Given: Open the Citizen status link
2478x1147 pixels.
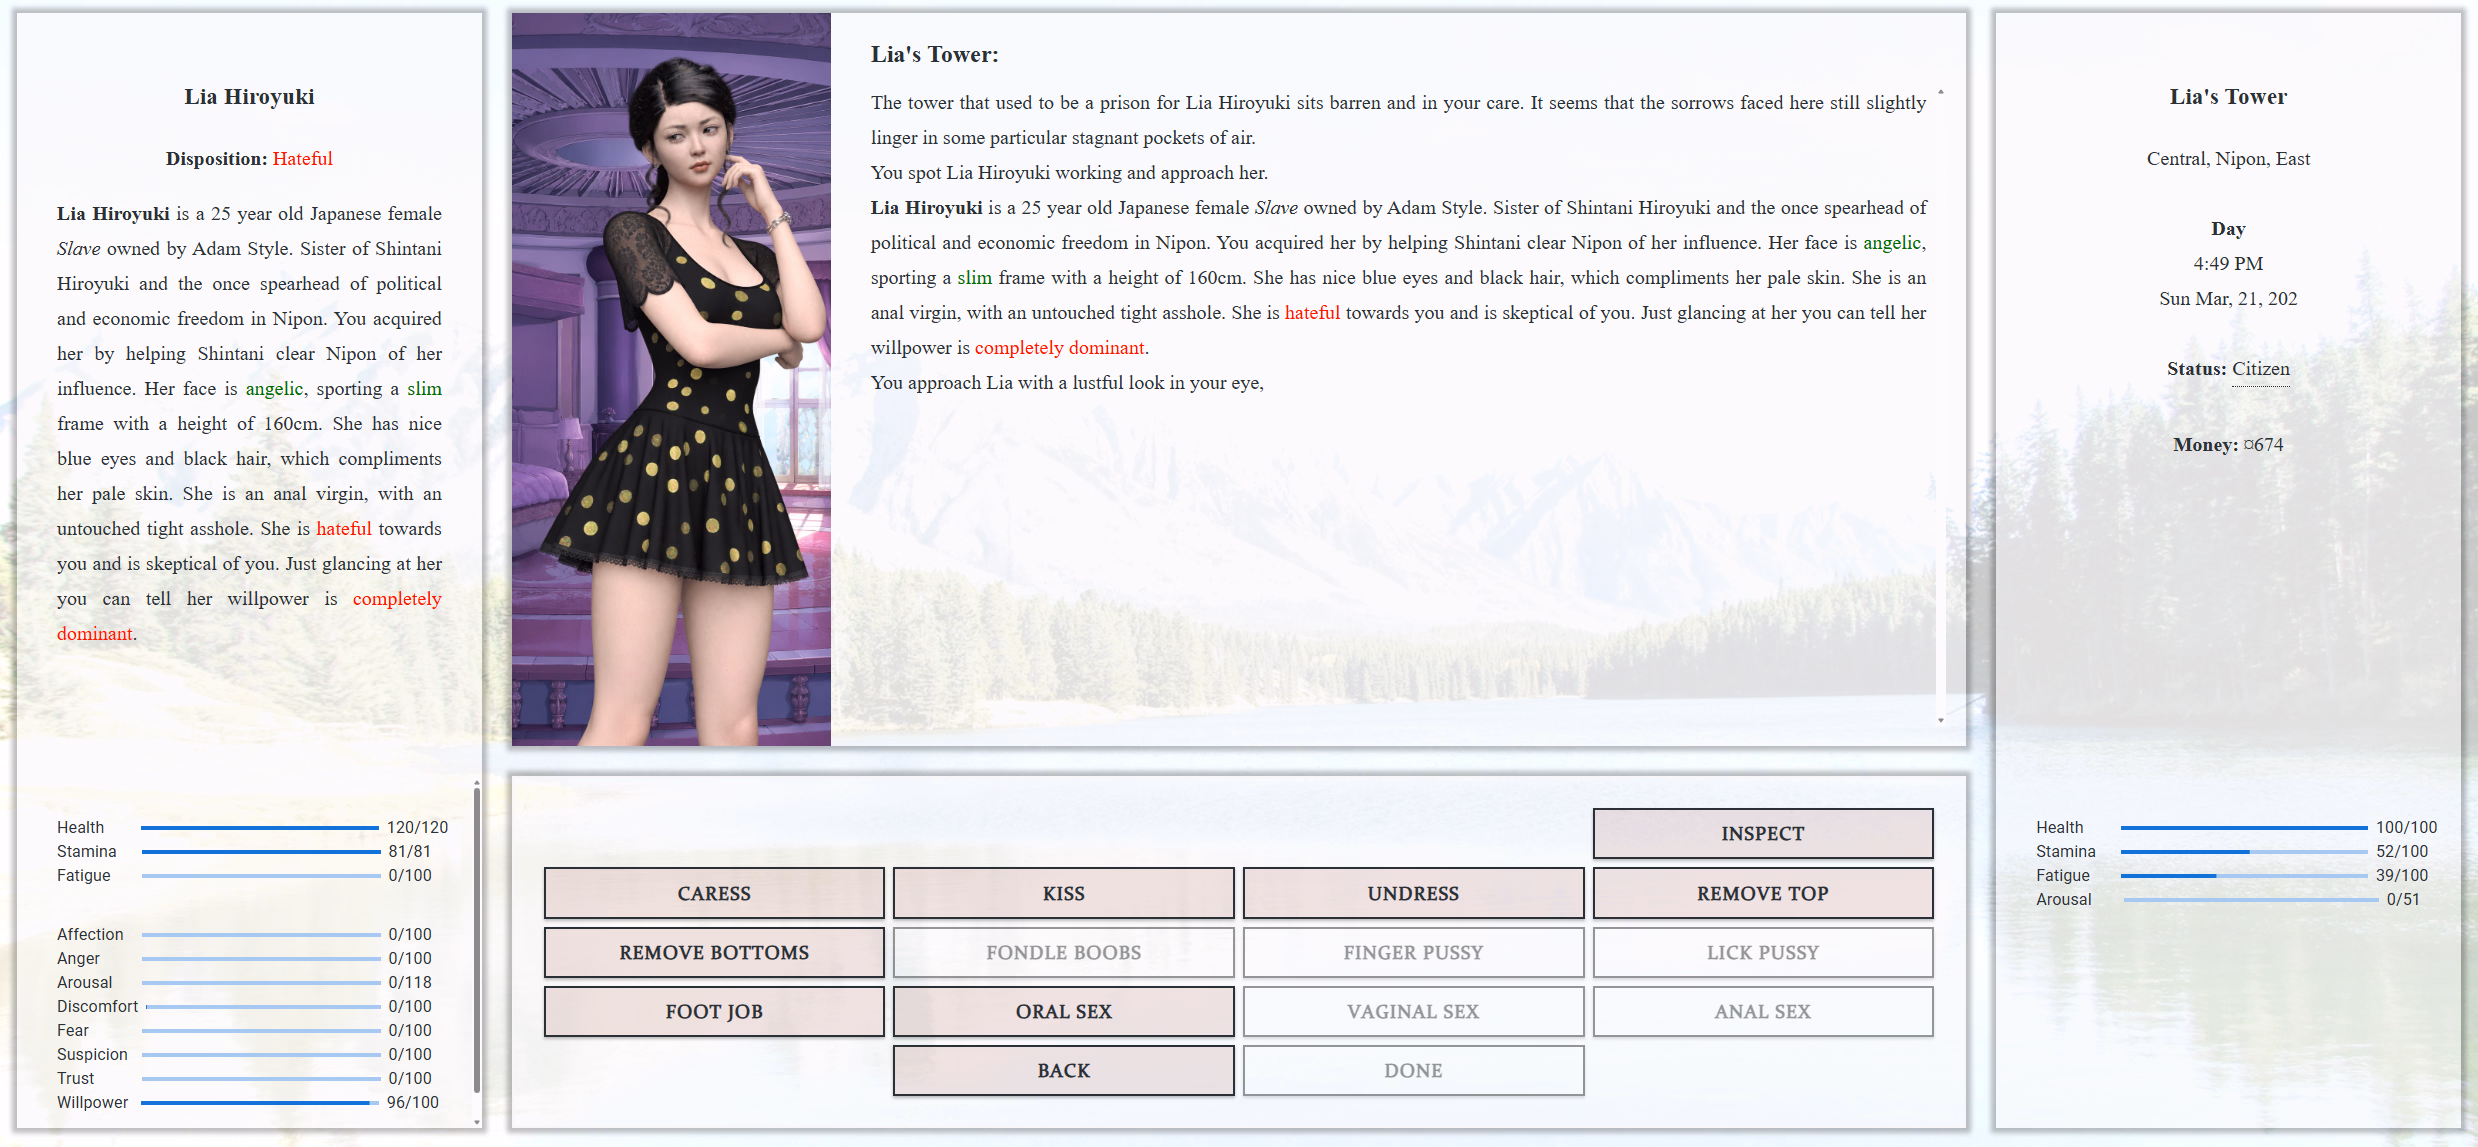Looking at the screenshot, I should pyautogui.click(x=2260, y=369).
